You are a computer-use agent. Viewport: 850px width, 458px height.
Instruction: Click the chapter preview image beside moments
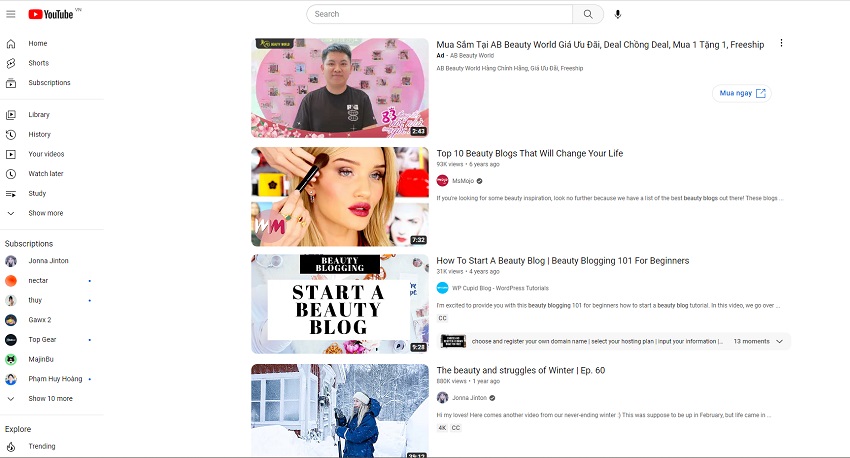coord(453,341)
